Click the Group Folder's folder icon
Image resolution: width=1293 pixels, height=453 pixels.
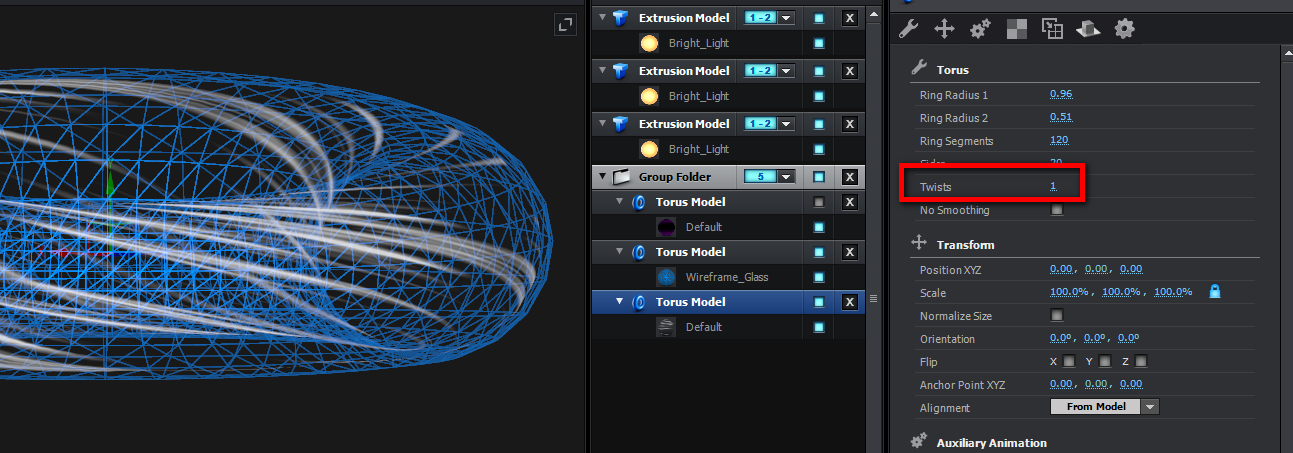[620, 177]
